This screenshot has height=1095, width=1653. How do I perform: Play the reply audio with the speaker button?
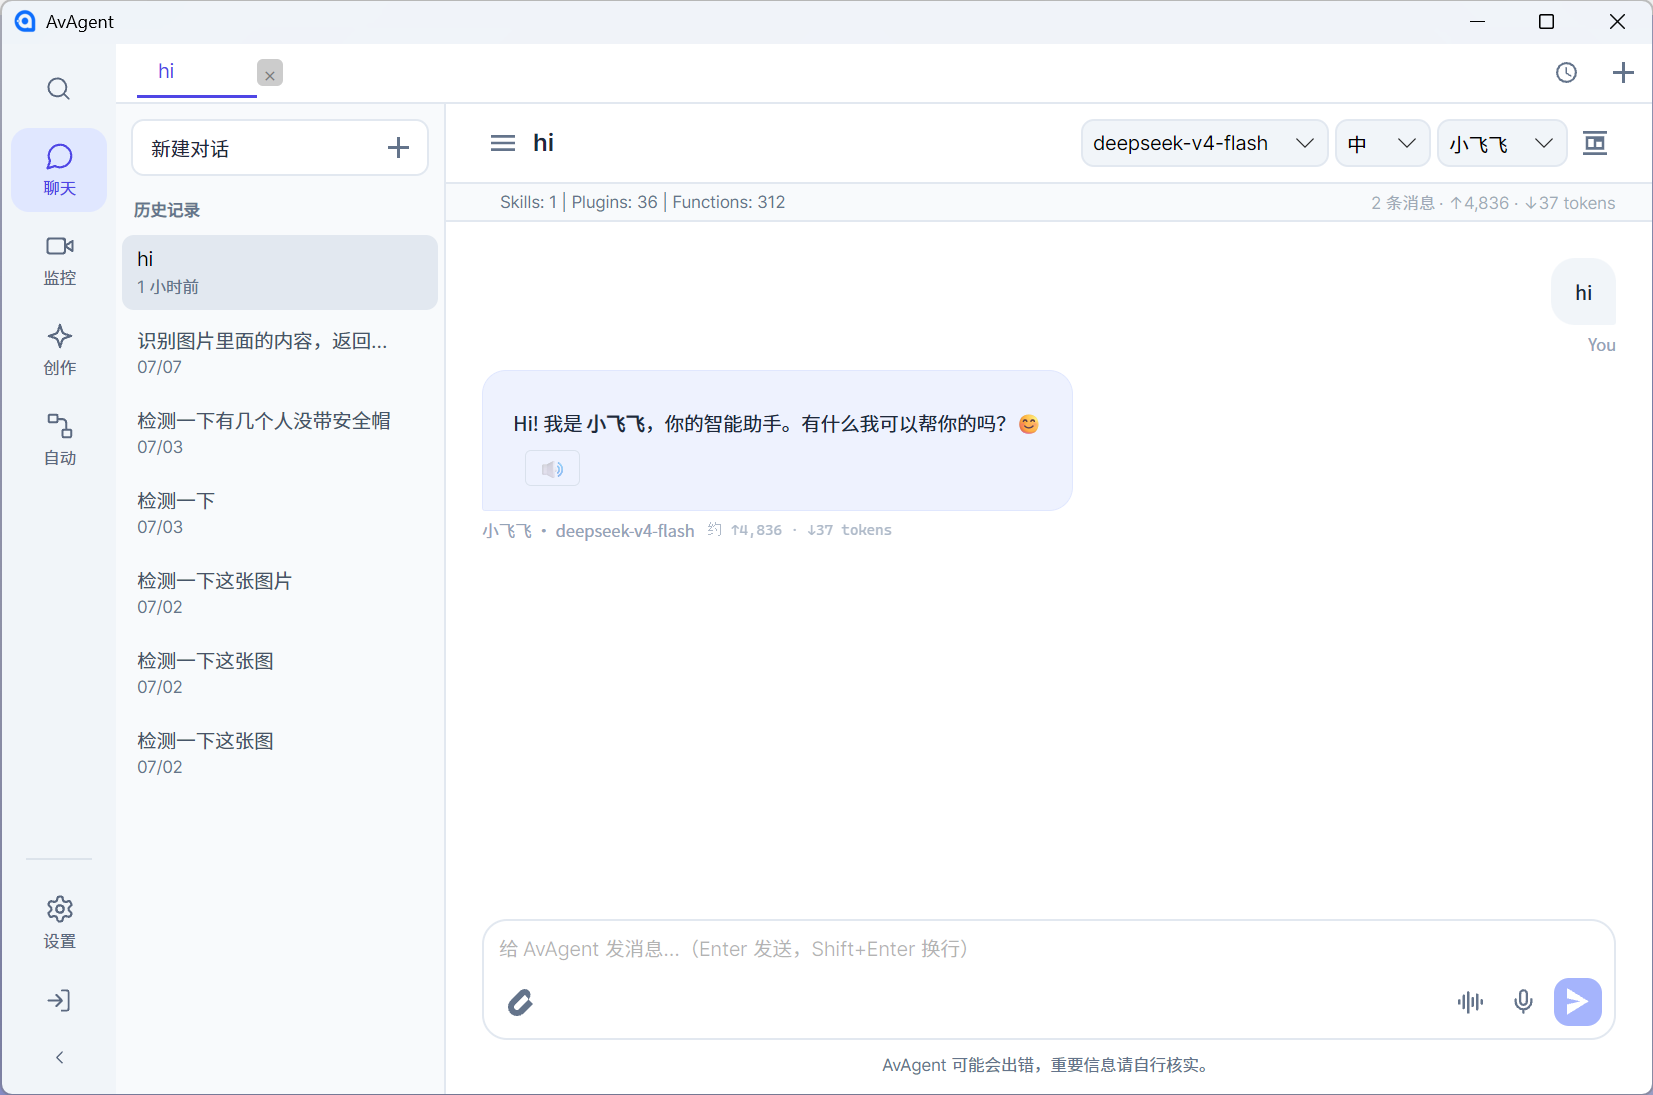pos(552,469)
